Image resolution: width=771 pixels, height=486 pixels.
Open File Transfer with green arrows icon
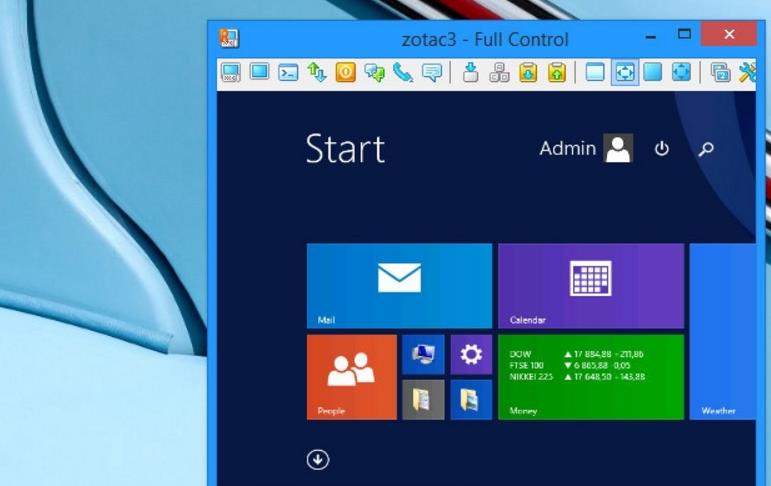(x=317, y=72)
